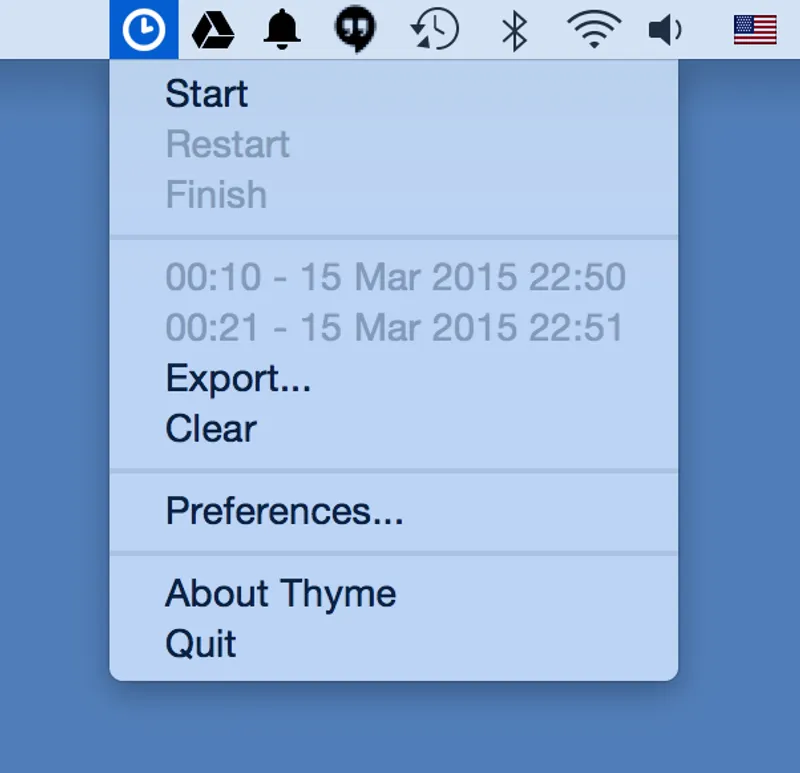Click the session entry ending 22:51
This screenshot has width=800, height=773.
pos(395,327)
